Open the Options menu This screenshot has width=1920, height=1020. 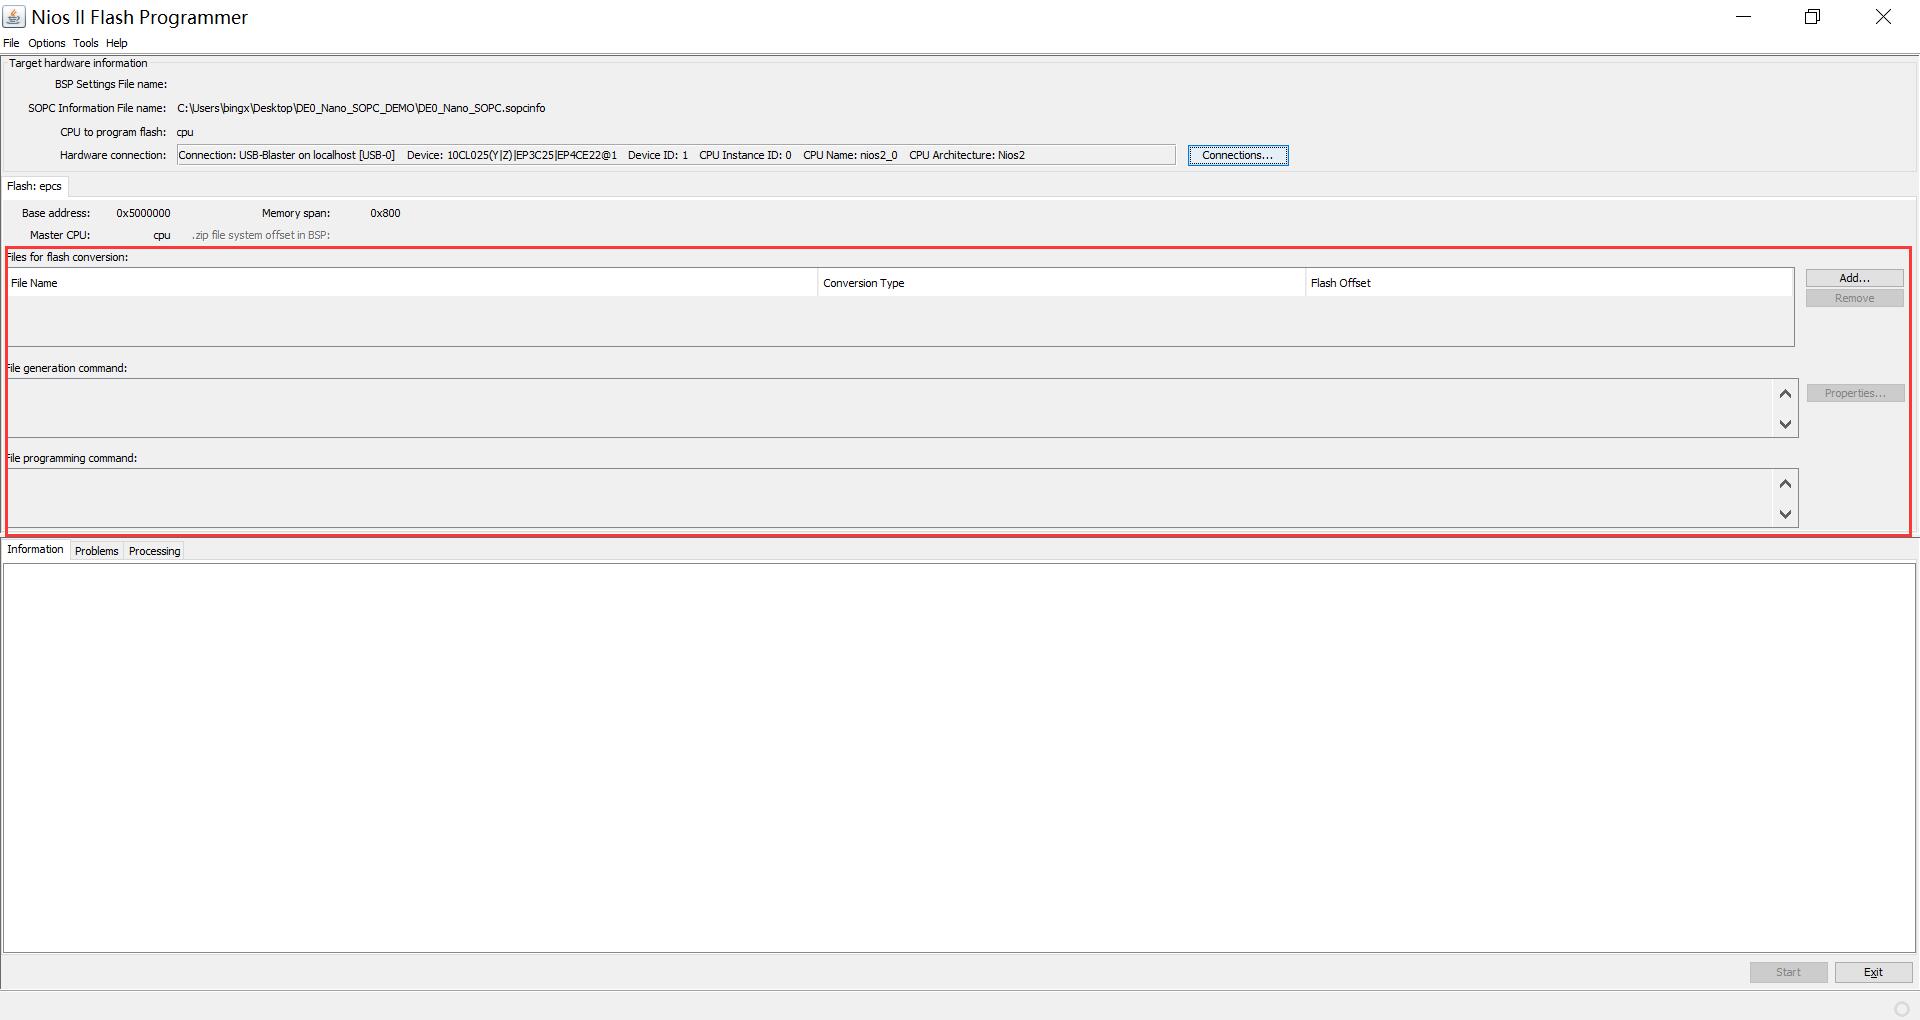click(x=46, y=43)
